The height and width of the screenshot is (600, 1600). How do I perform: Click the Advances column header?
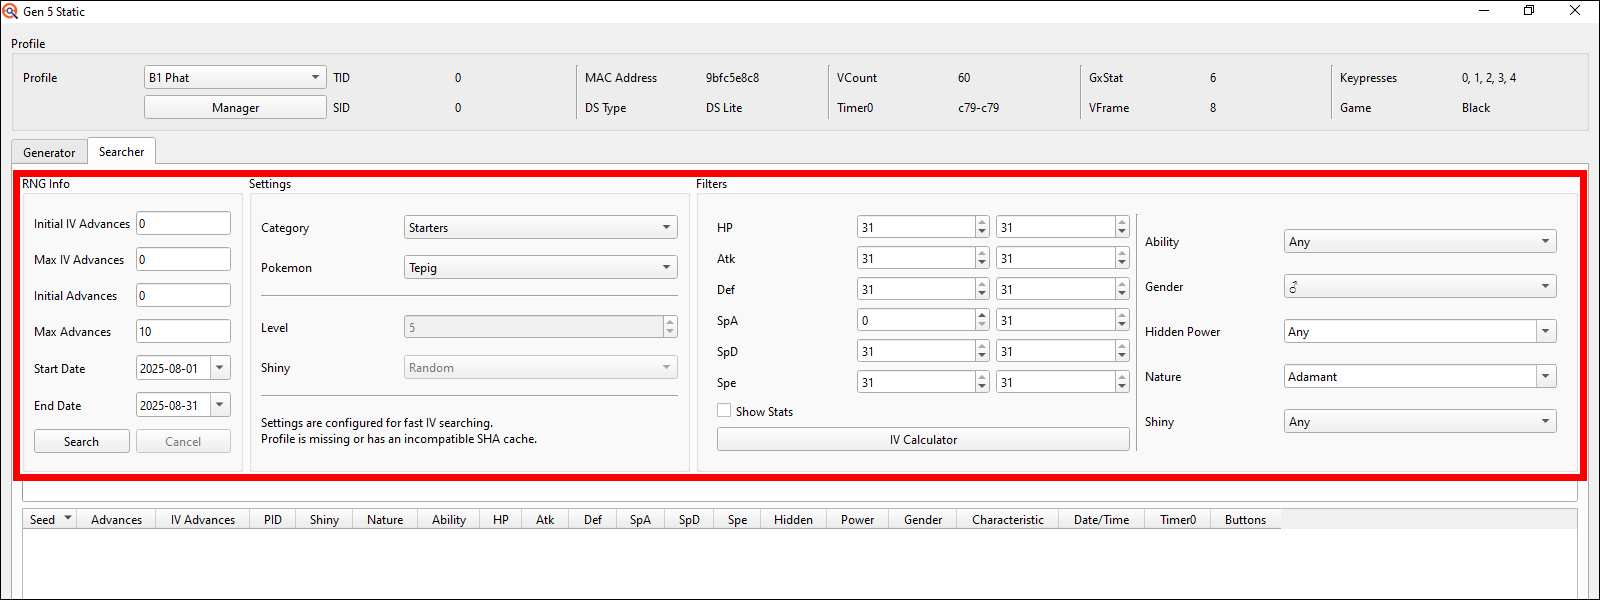(x=116, y=519)
